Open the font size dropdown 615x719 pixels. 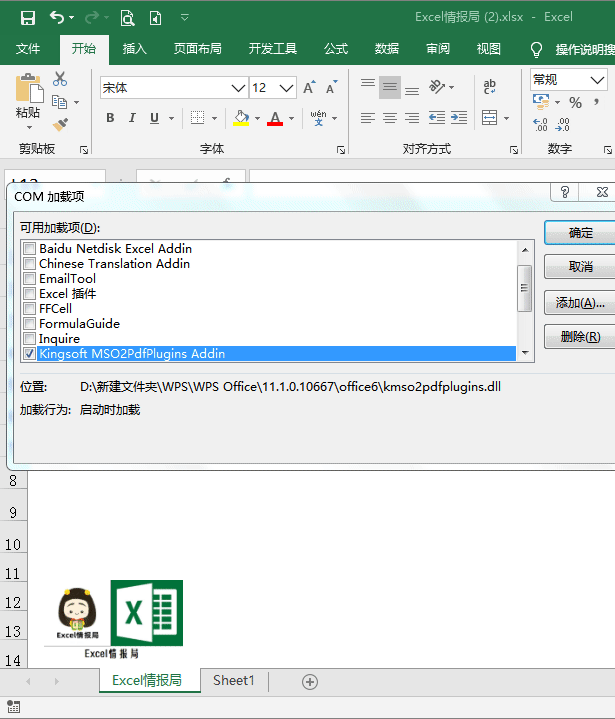click(286, 88)
